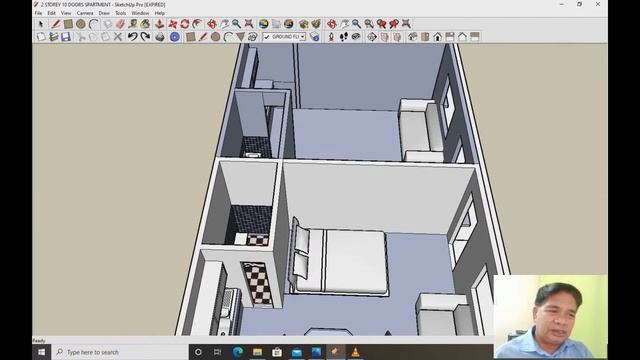Open the Camera menu
The width and height of the screenshot is (640, 360).
click(x=85, y=13)
